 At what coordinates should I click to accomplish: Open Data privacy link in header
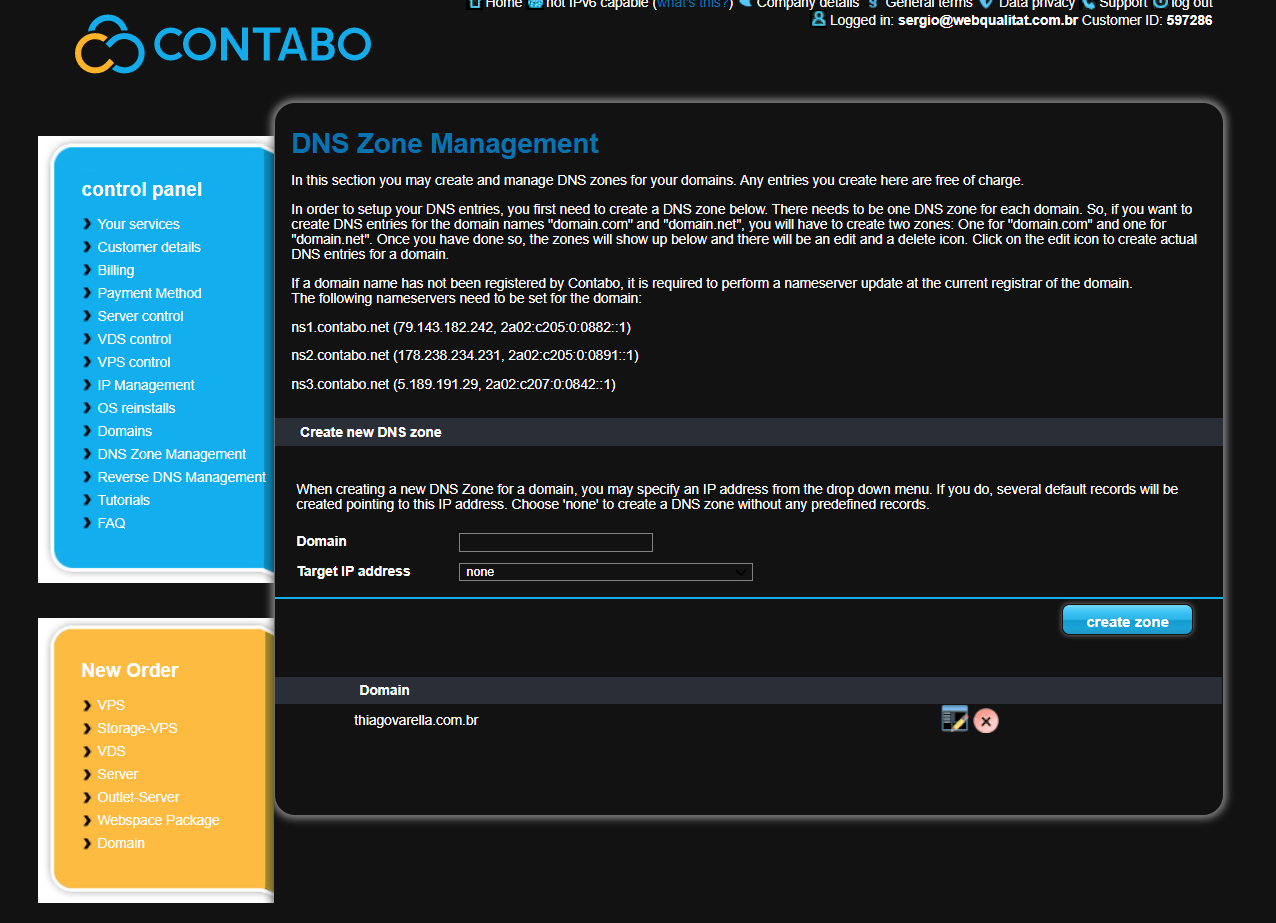[x=1035, y=4]
